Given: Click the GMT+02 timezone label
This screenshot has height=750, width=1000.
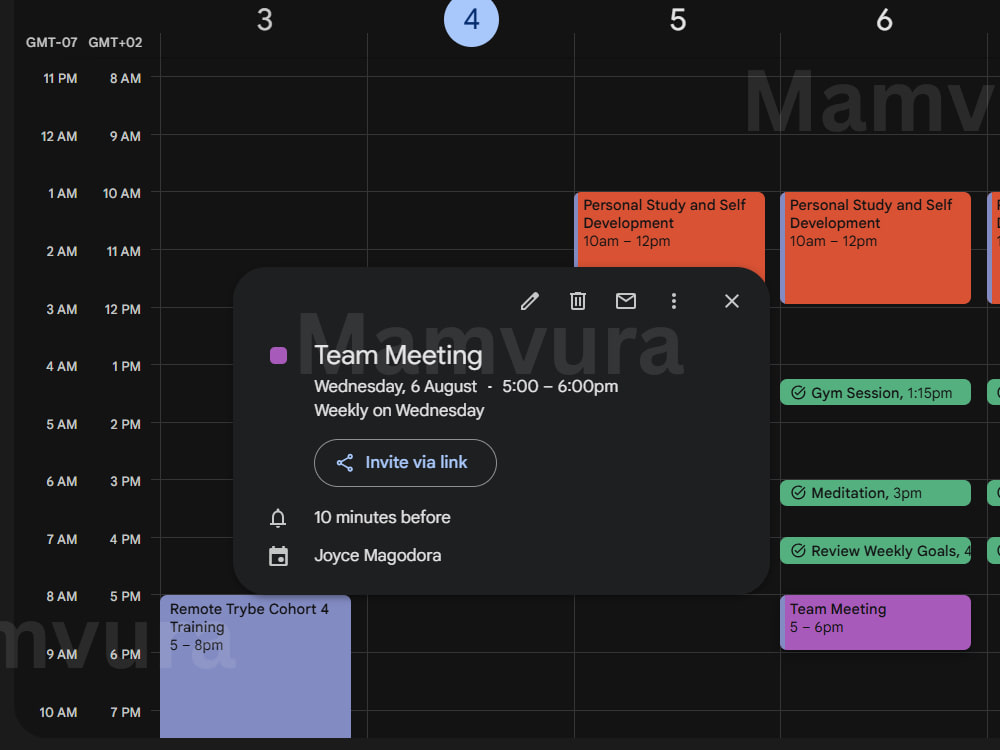Looking at the screenshot, I should (x=115, y=43).
